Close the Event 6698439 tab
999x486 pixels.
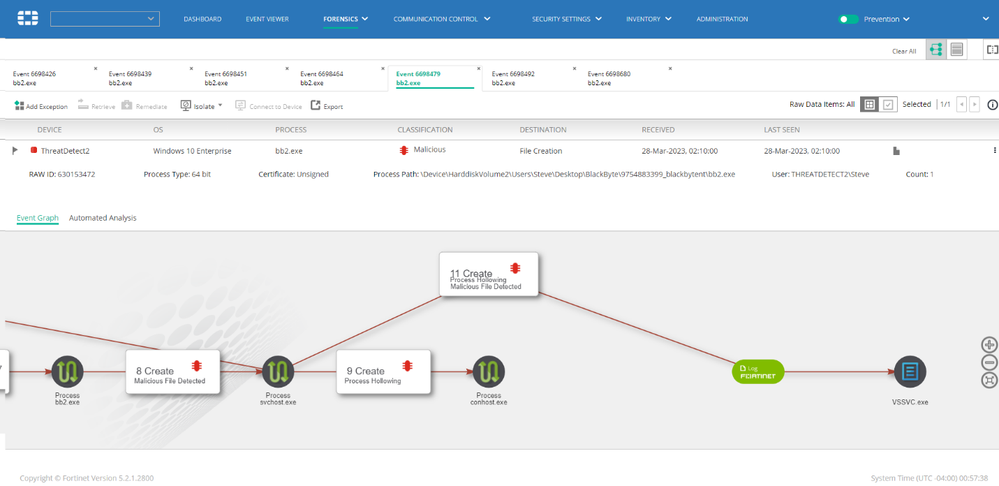(x=191, y=68)
